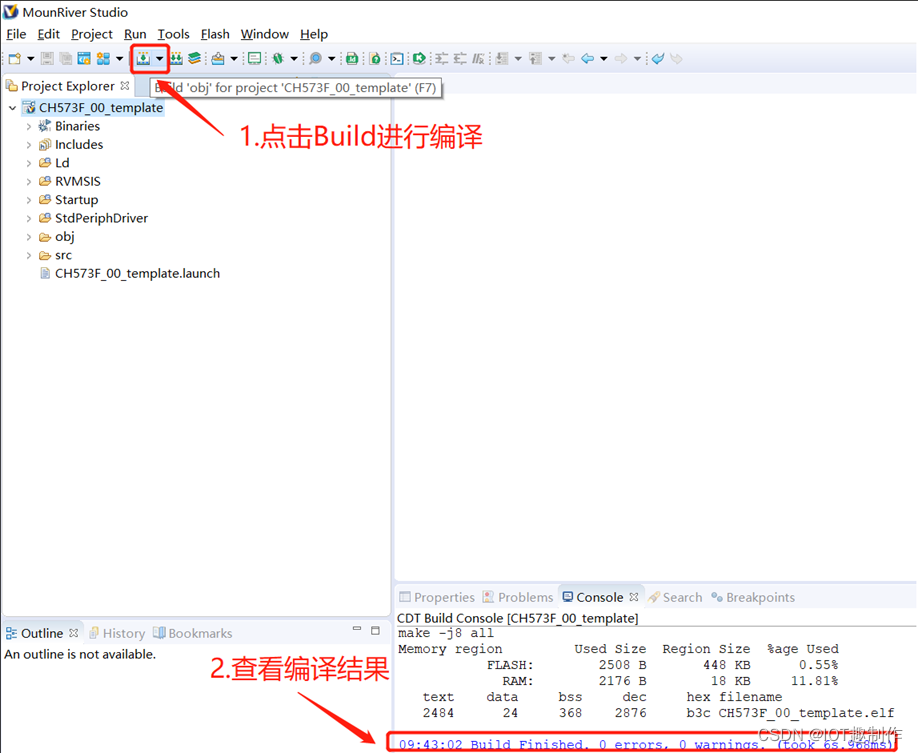Expand the Startup folder node
Image resolution: width=918 pixels, height=753 pixels.
coord(29,200)
